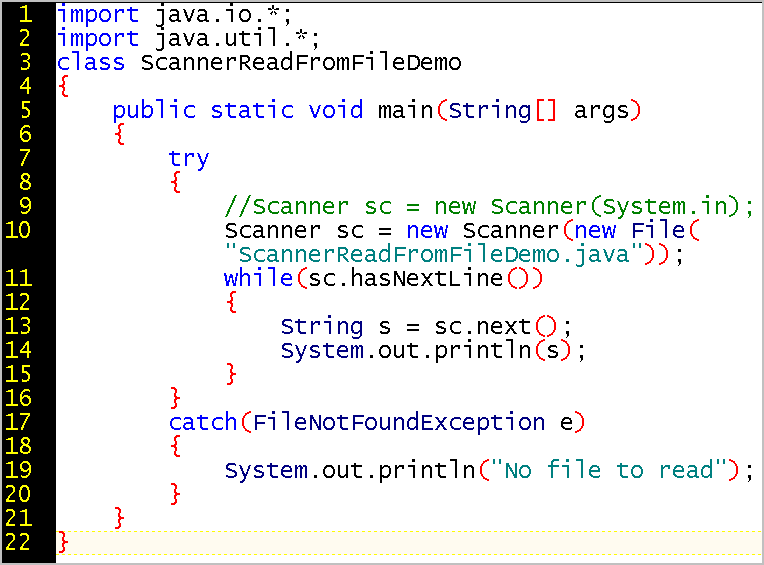Click the 'args' parameter
764x565 pixels.
pyautogui.click(x=601, y=112)
